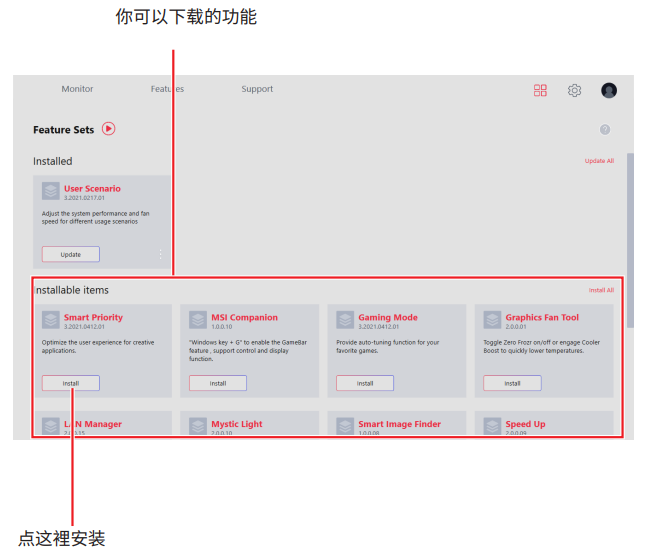The height and width of the screenshot is (555, 653).
Task: Click the Gaming Mode layers icon
Action: [x=345, y=320]
